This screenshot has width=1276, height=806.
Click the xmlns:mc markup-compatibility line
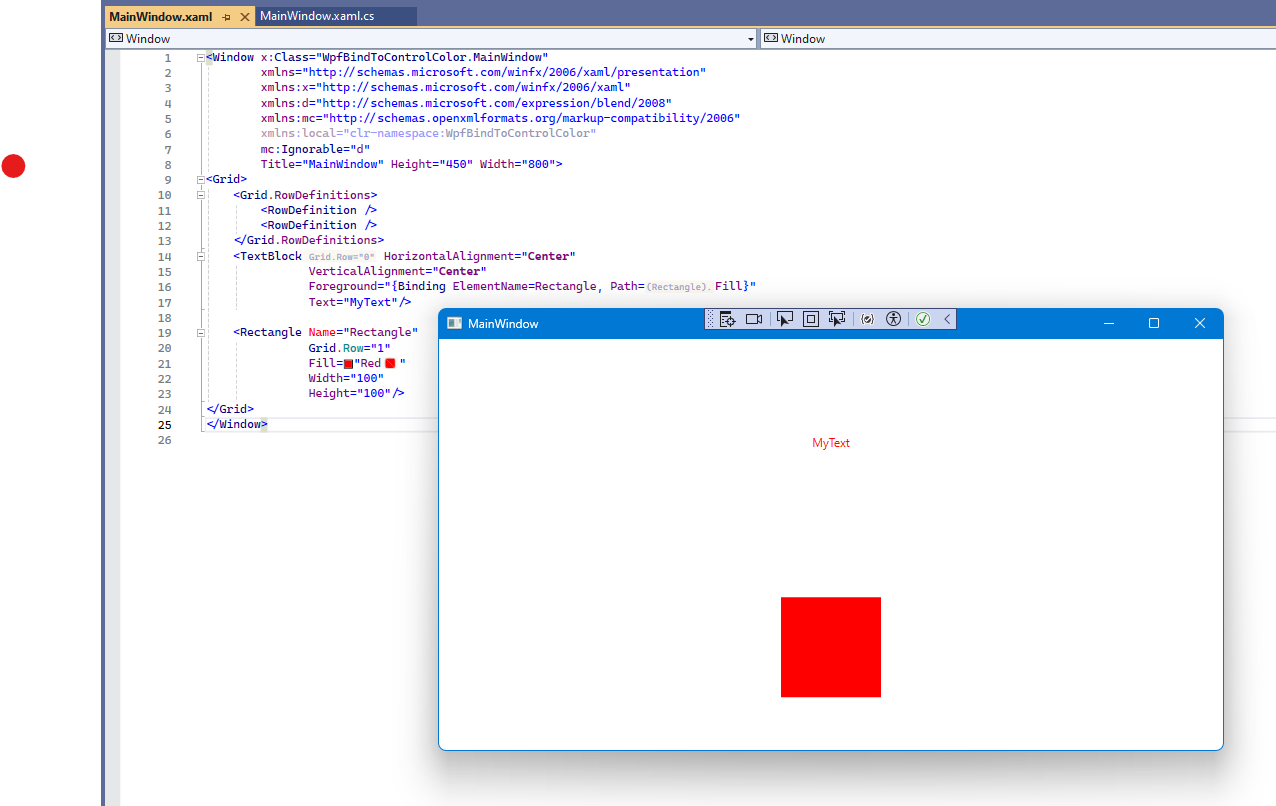500,118
